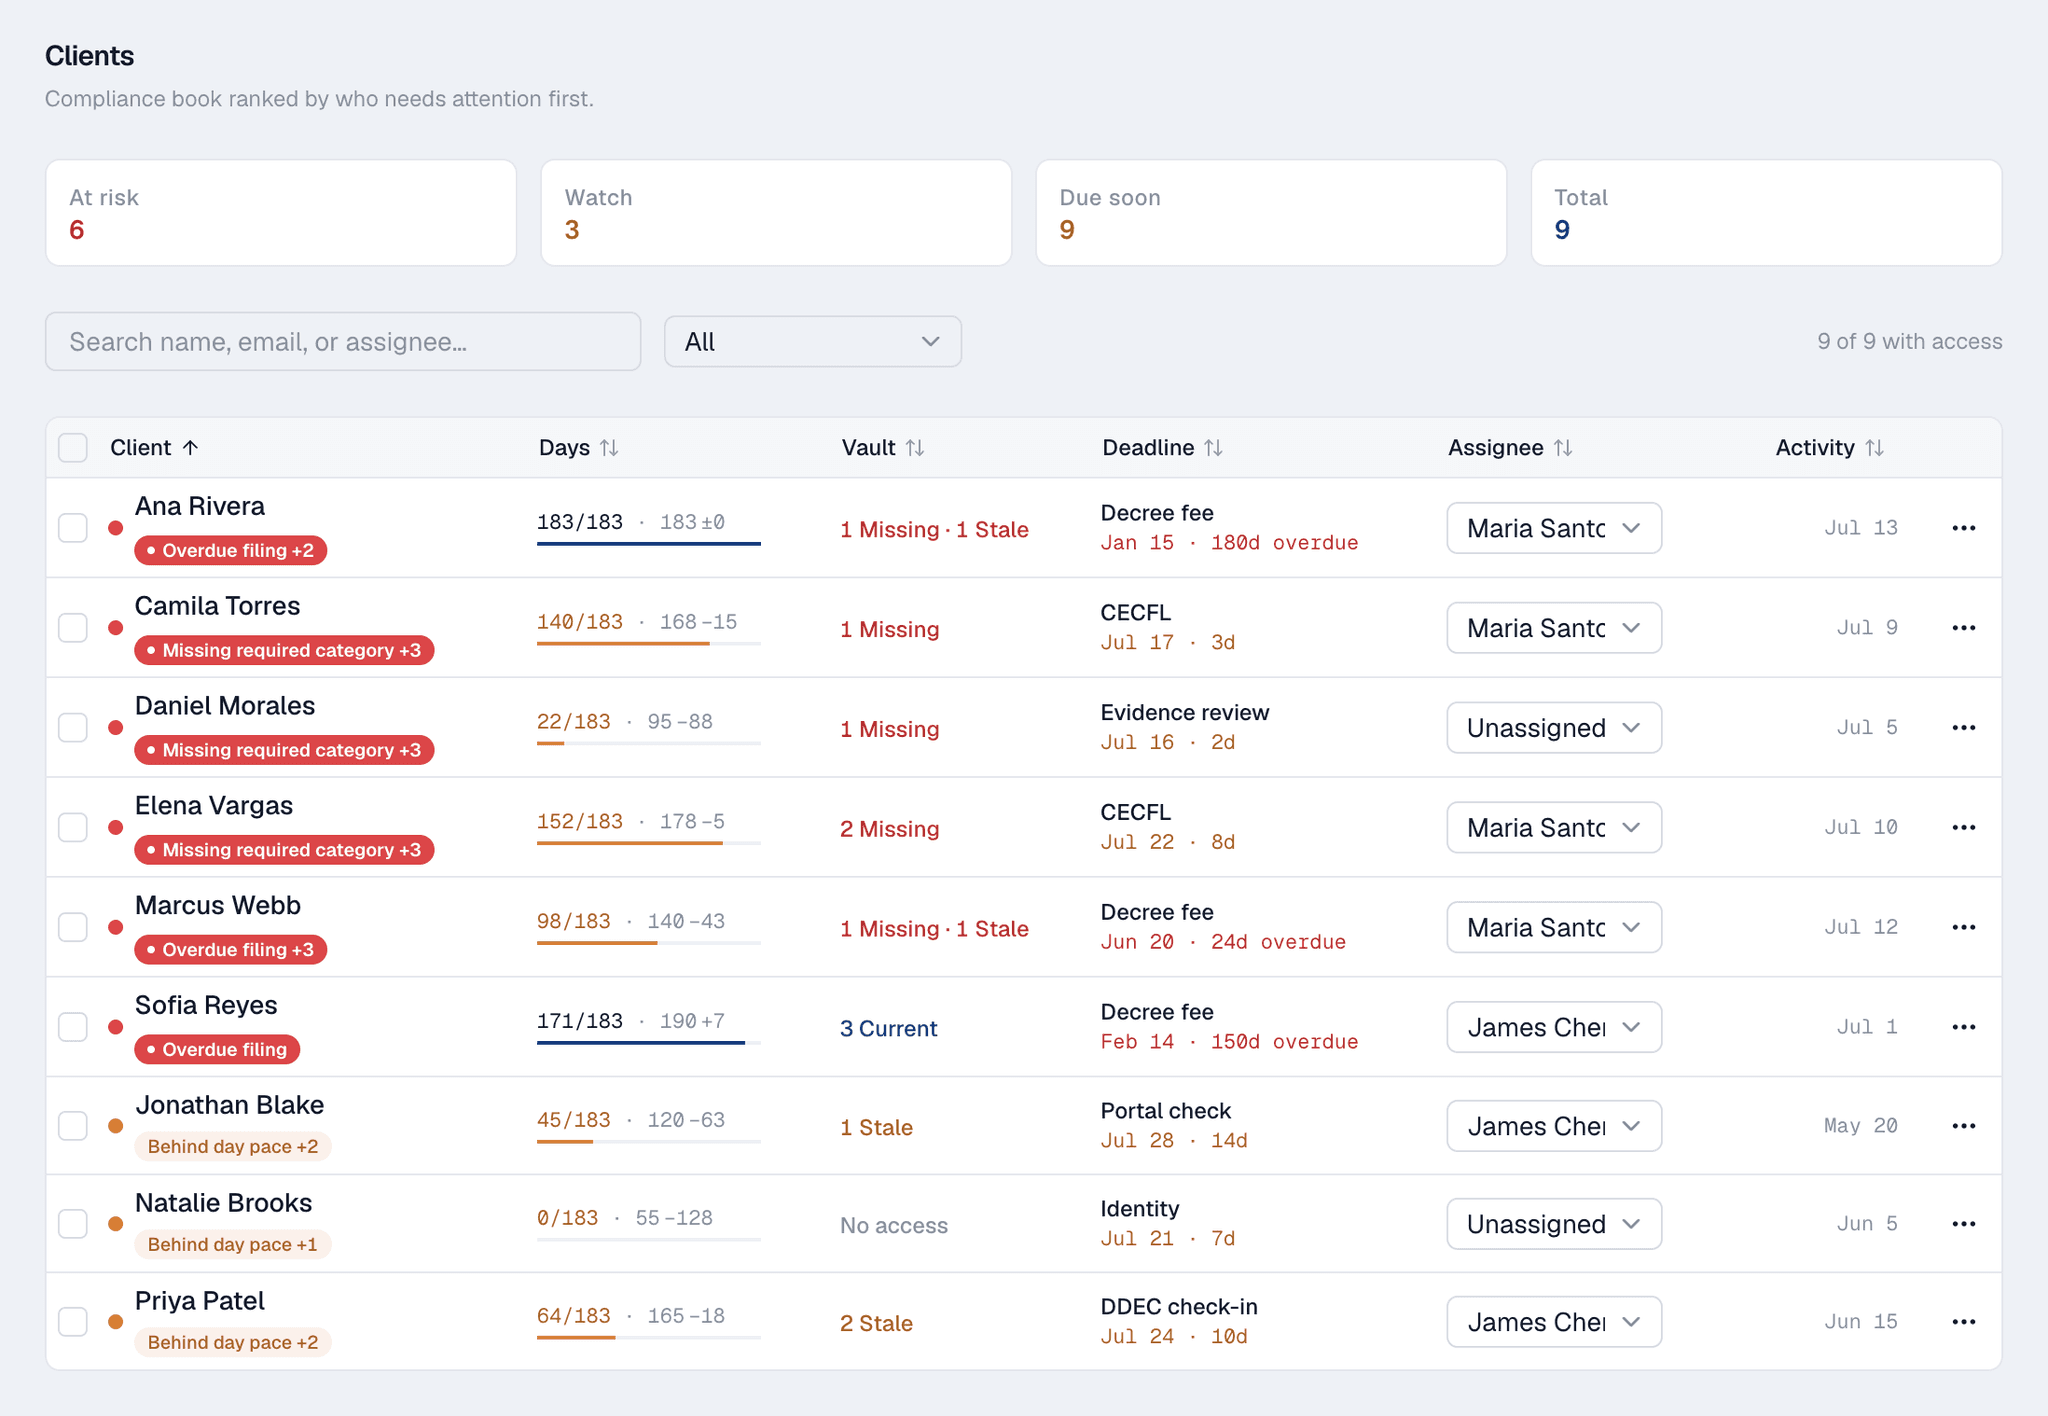Open the Sofia Reyes client name
The height and width of the screenshot is (1416, 2048).
(x=206, y=1005)
